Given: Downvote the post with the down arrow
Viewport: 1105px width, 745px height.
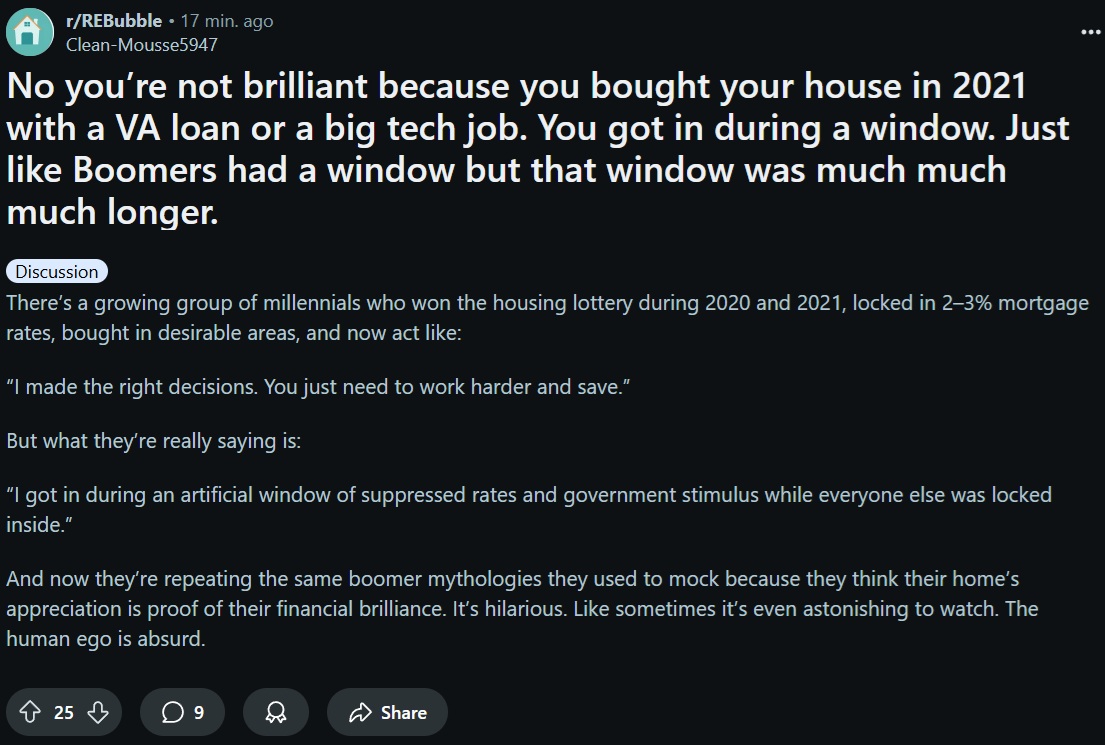Looking at the screenshot, I should (98, 712).
